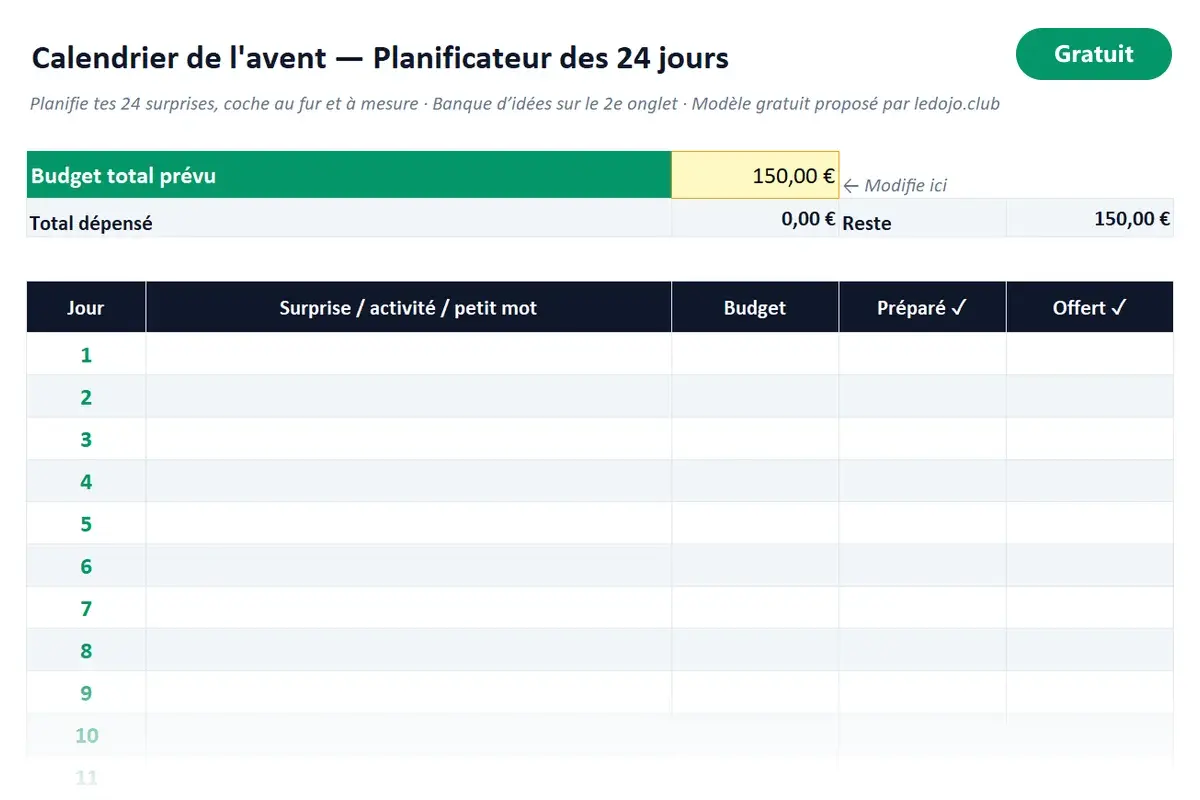Select the Total dépensé label cell
The width and height of the screenshot is (1200, 800).
349,218
